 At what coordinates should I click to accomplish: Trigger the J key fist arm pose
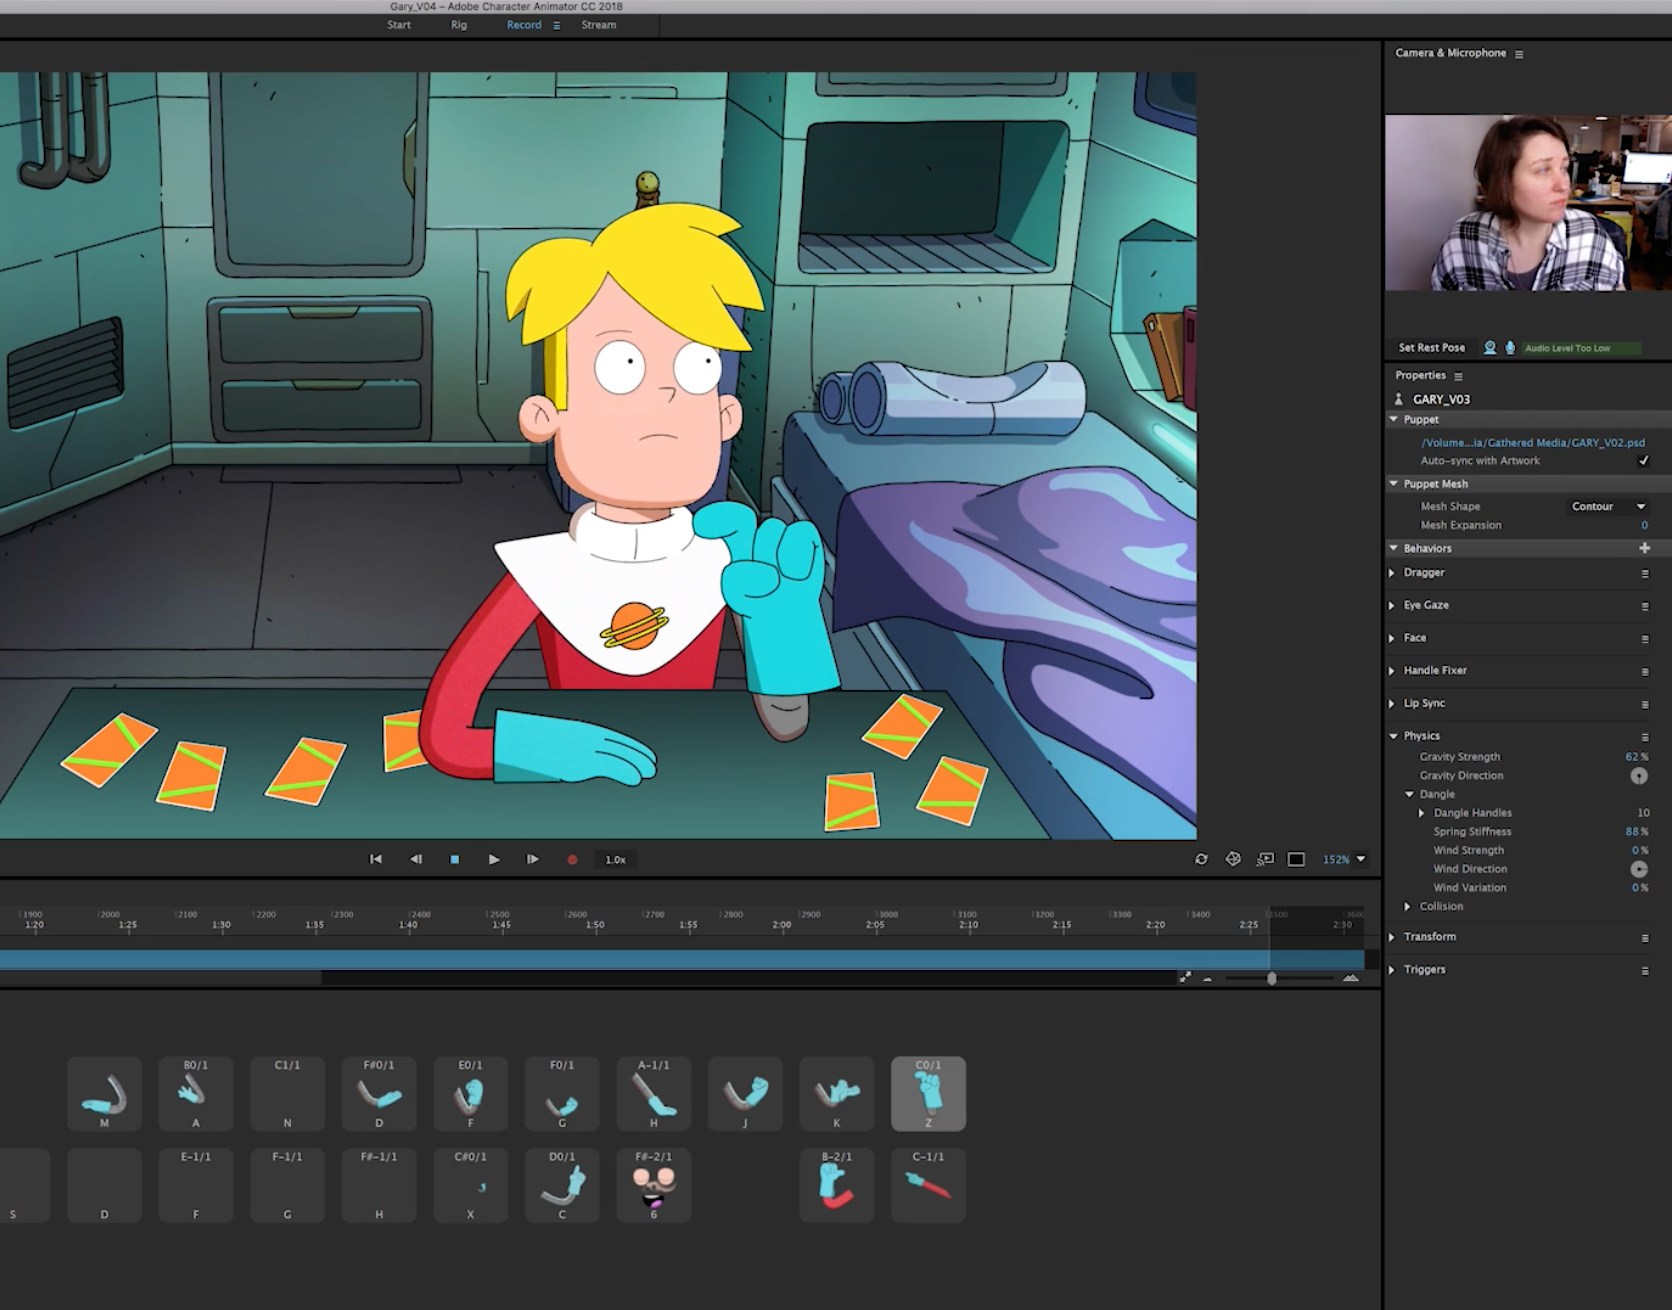coord(746,1094)
